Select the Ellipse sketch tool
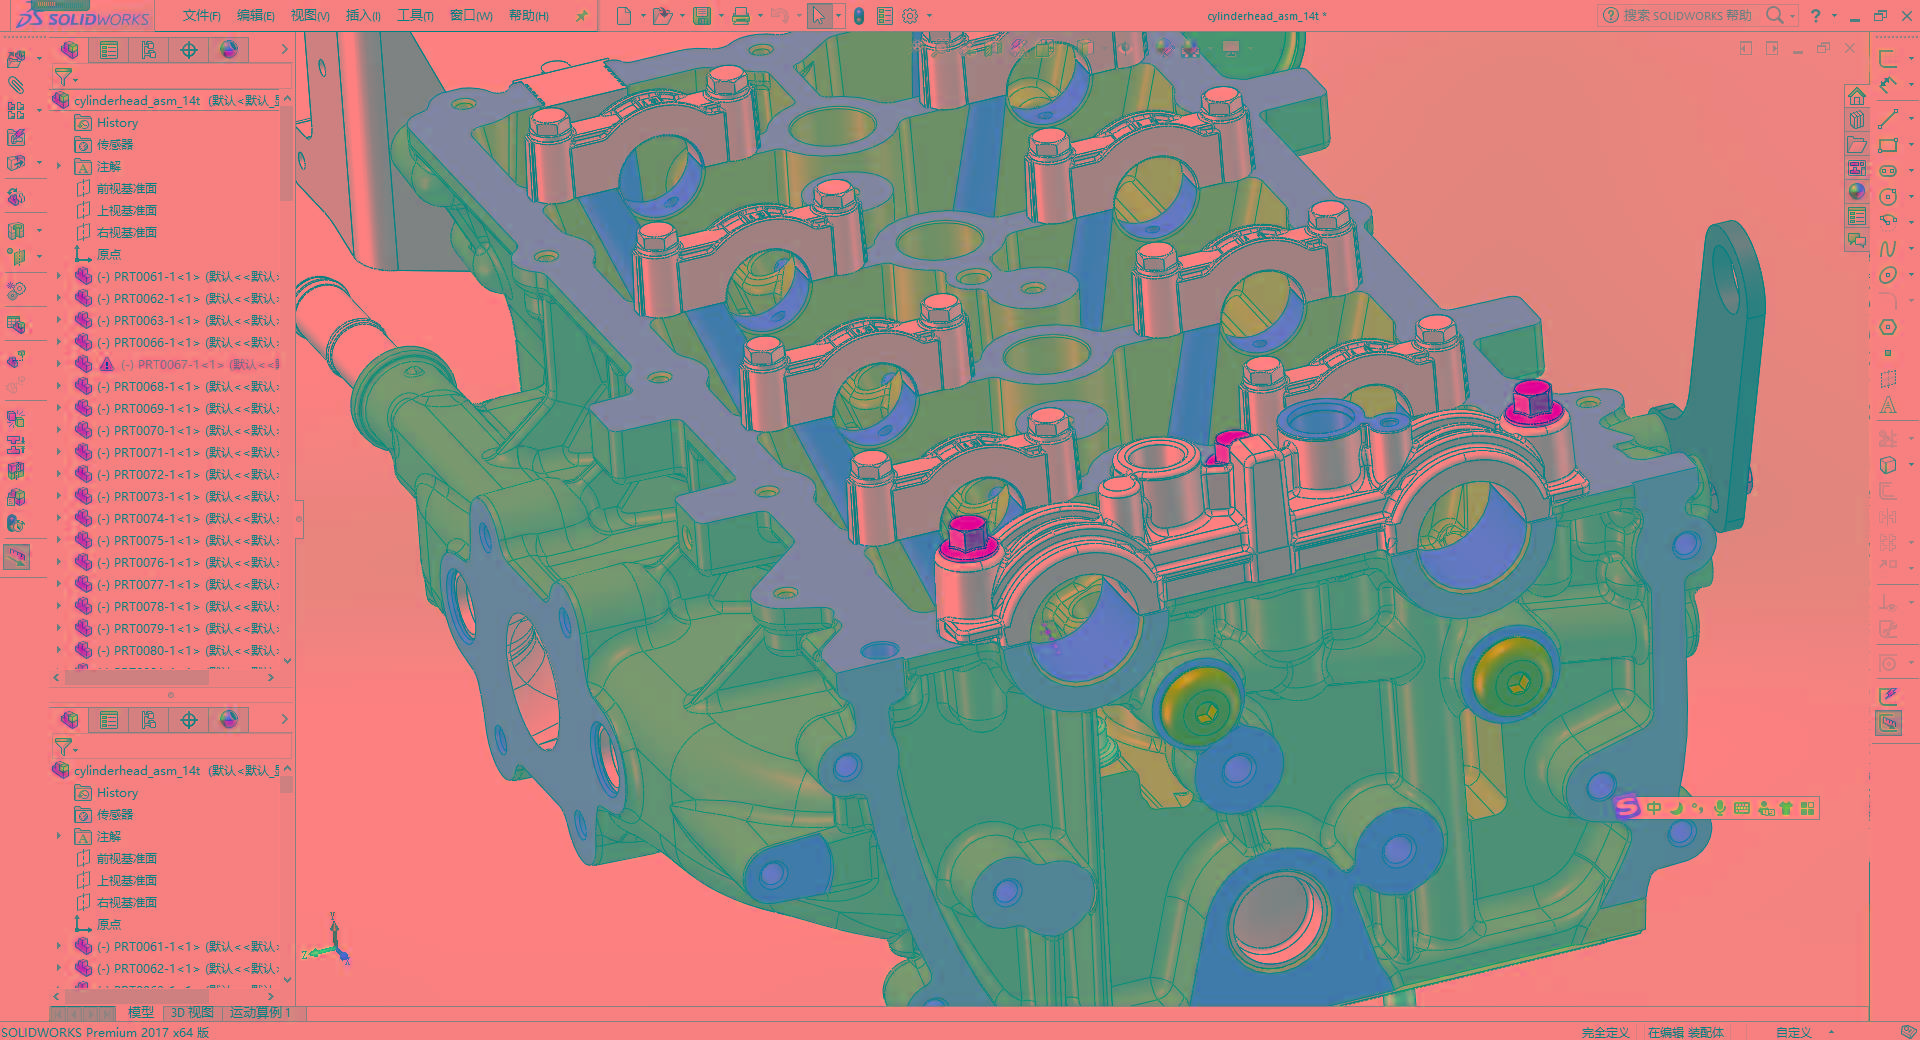This screenshot has height=1040, width=1920. [1887, 275]
